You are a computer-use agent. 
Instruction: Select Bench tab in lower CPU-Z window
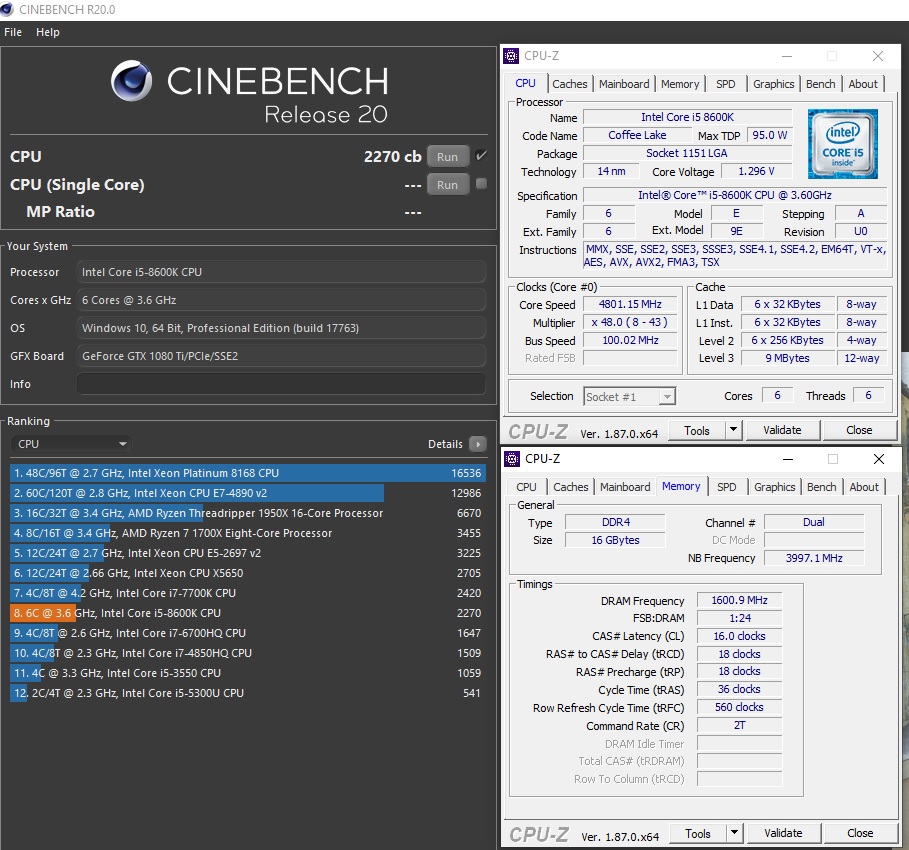click(821, 487)
